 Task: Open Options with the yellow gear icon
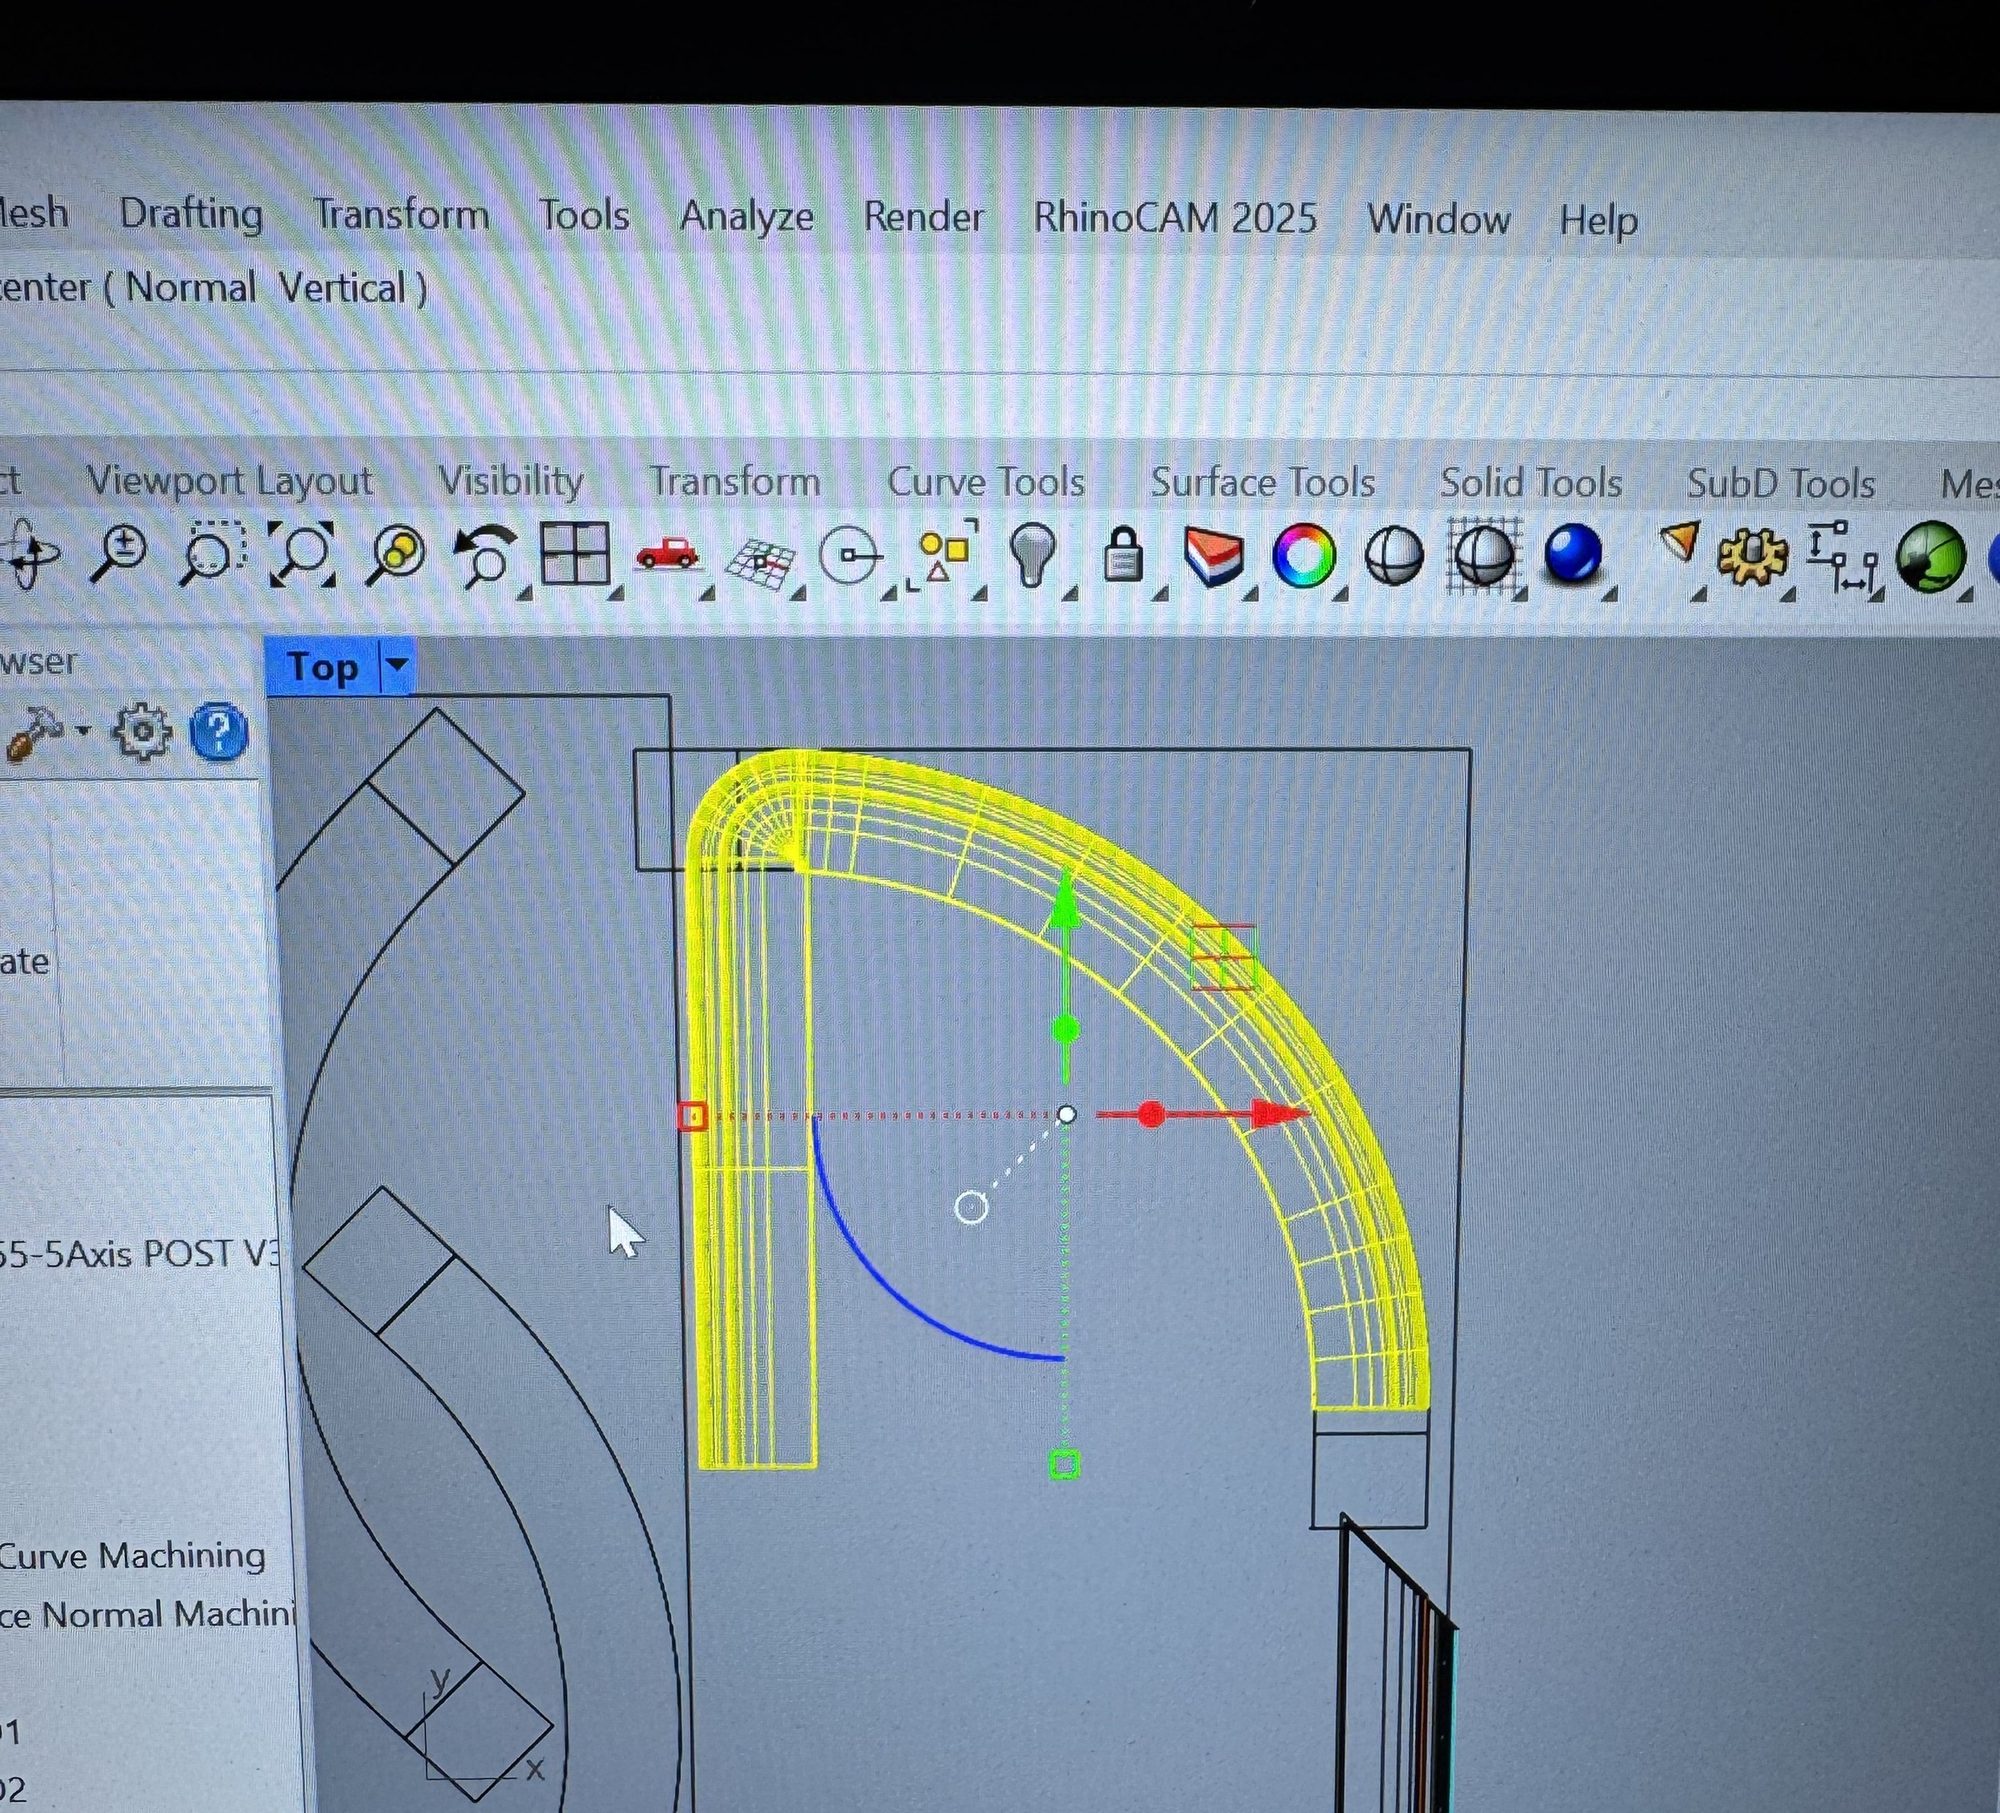tap(1751, 558)
